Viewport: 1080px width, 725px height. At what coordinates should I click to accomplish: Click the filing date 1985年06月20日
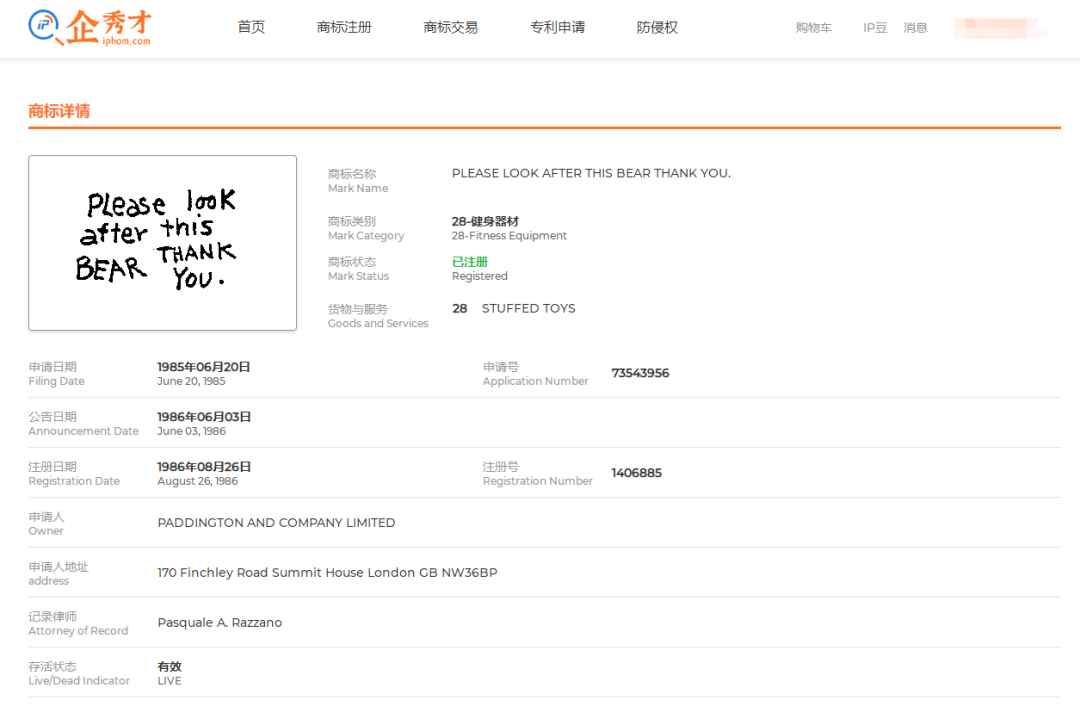coord(204,367)
